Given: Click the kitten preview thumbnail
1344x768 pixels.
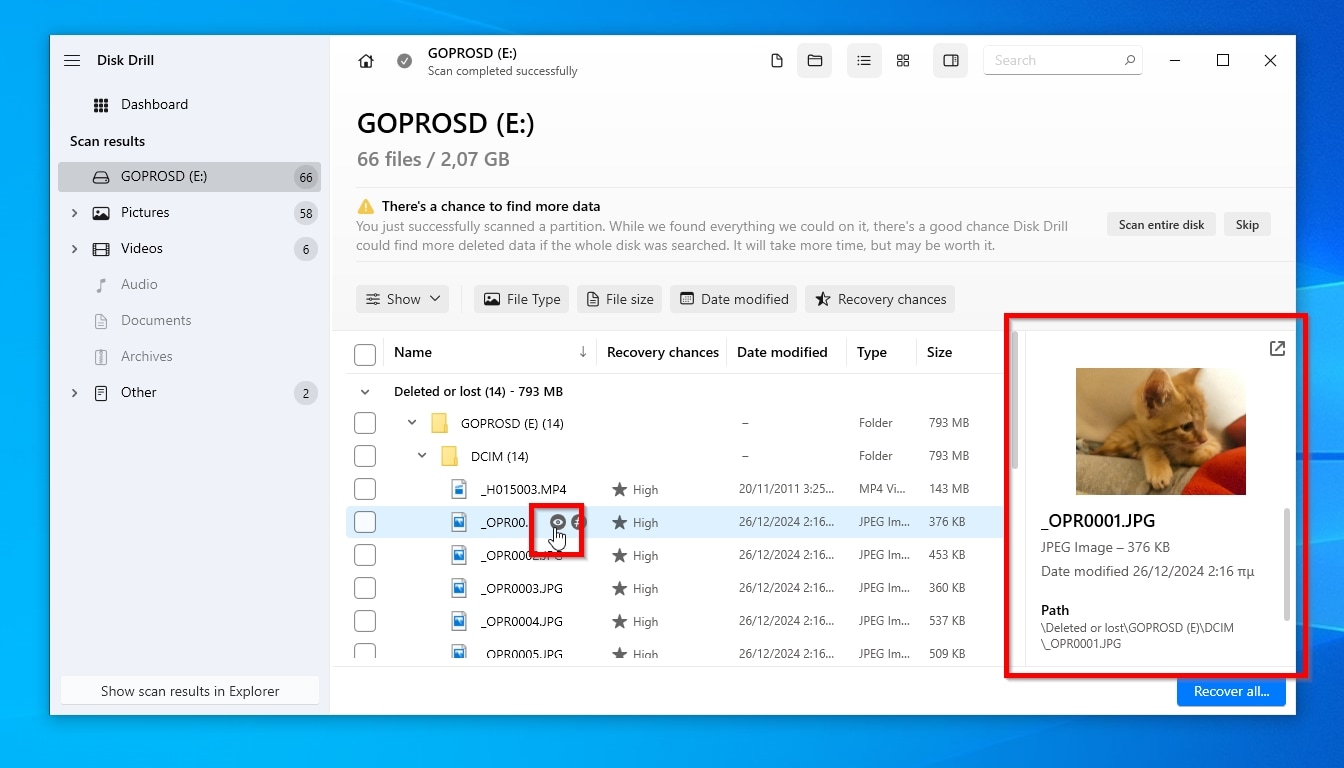Looking at the screenshot, I should click(1161, 431).
